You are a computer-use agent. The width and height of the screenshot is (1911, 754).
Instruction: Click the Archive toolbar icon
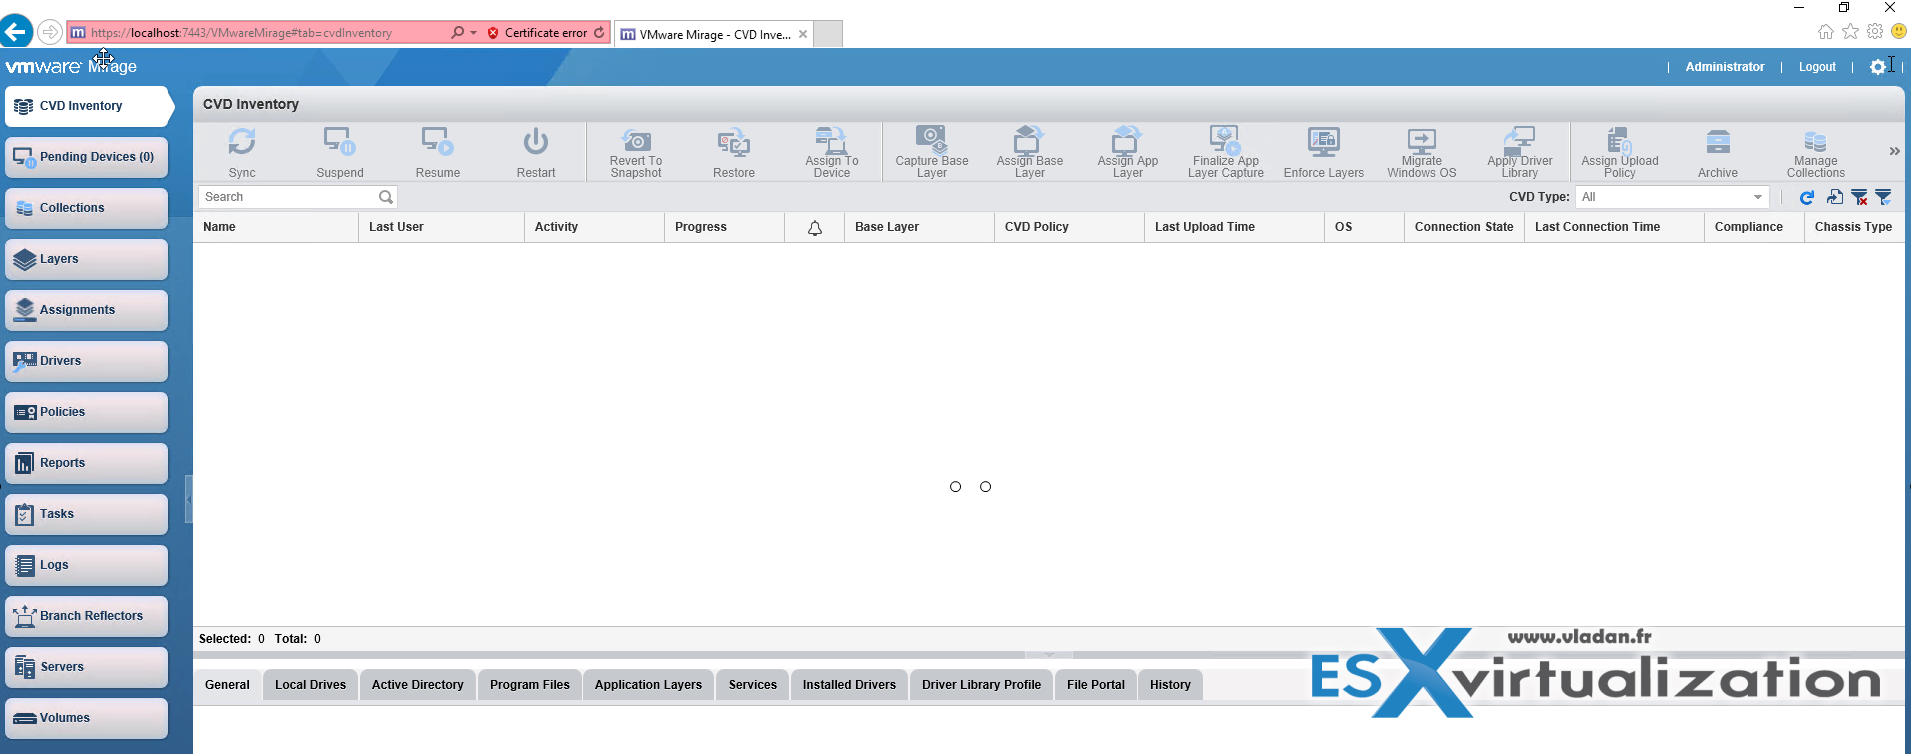coord(1718,142)
